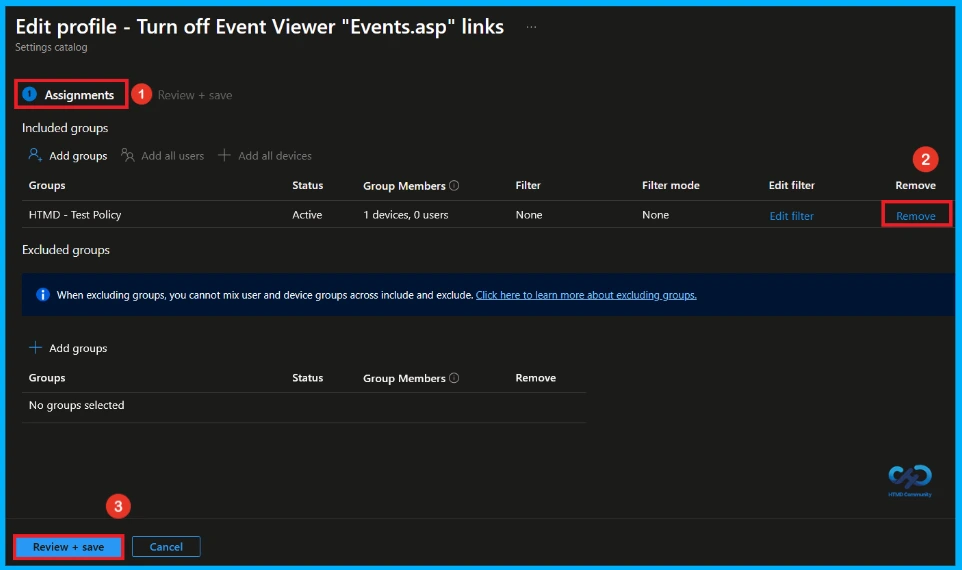
Task: Click the Settings catalog subtitle
Action: tap(51, 47)
